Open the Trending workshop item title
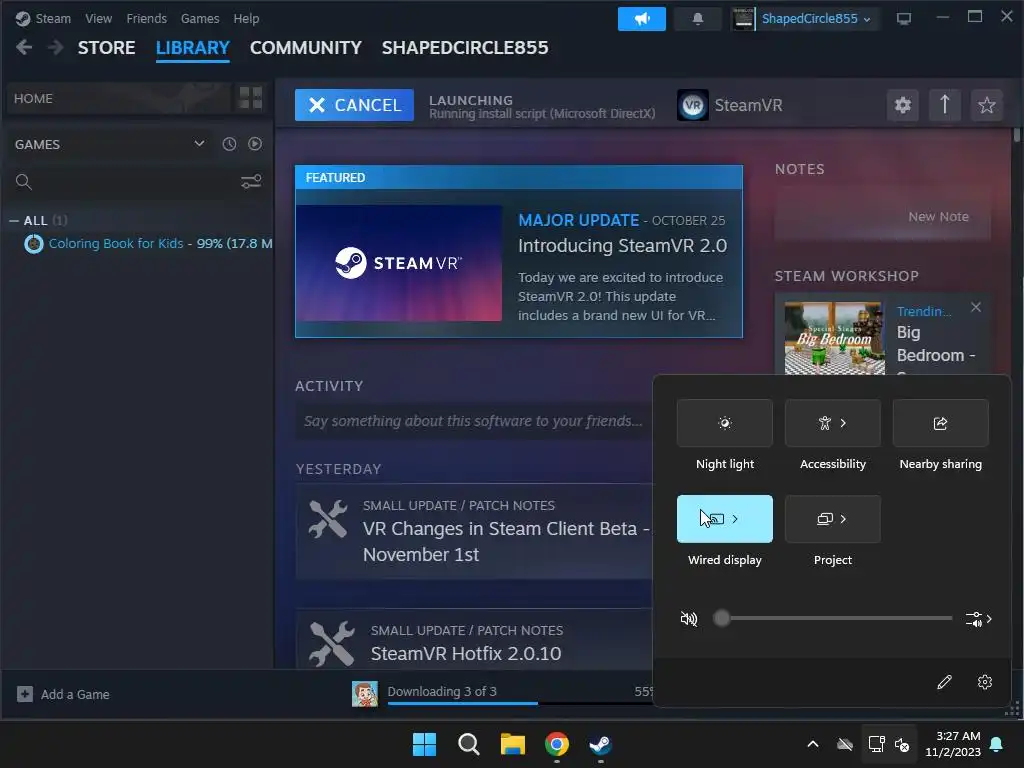The height and width of the screenshot is (768, 1024). click(x=923, y=312)
